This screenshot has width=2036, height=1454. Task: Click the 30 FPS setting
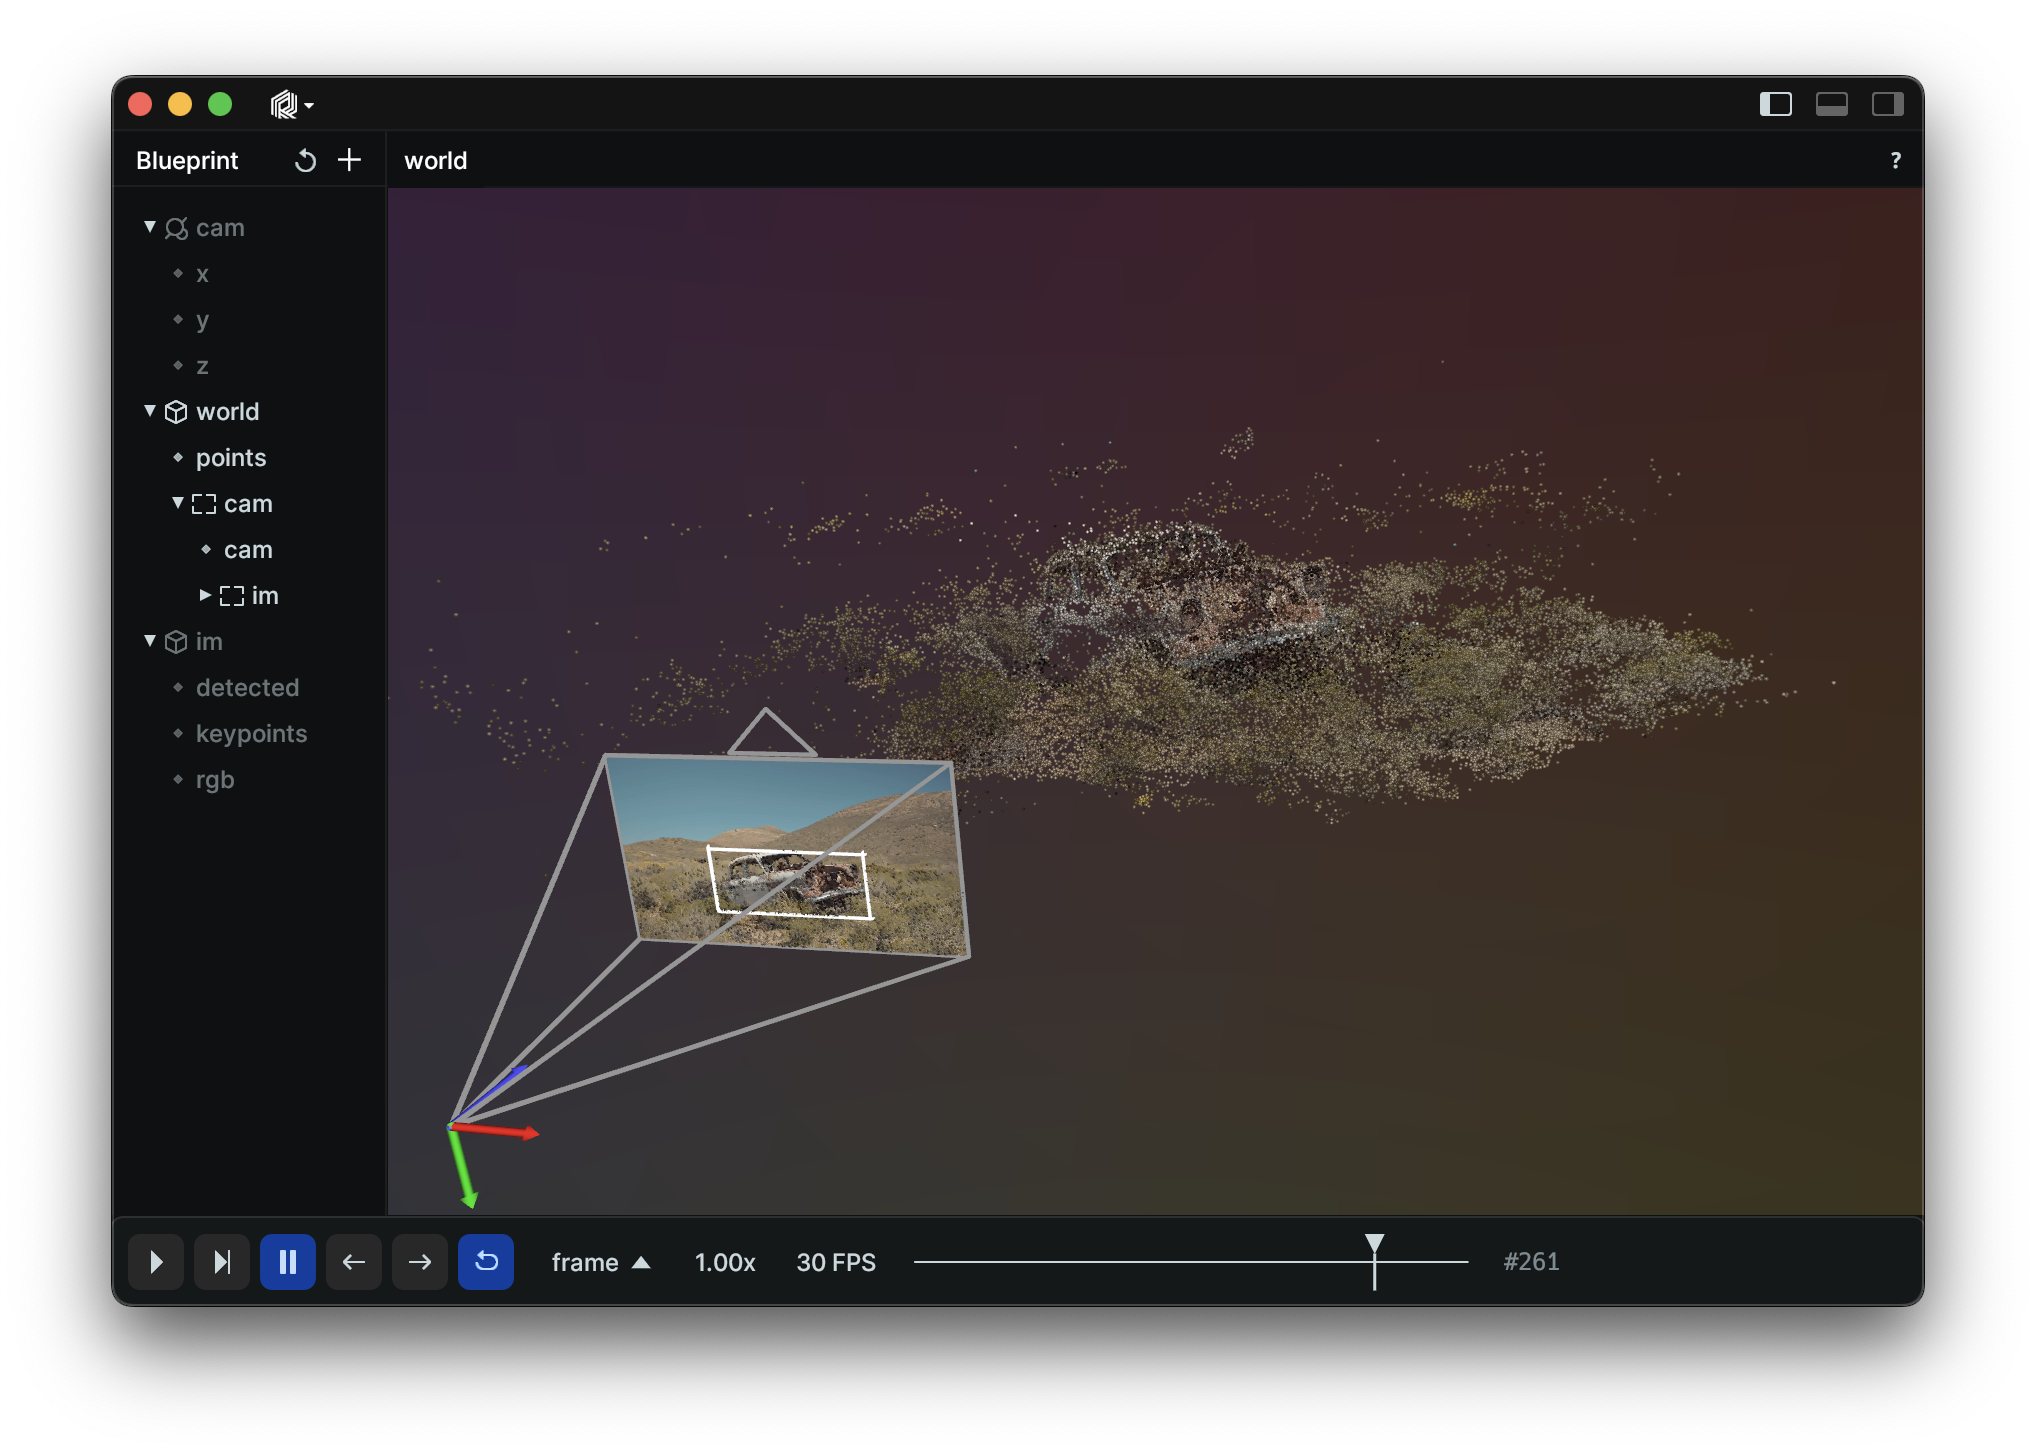click(836, 1262)
